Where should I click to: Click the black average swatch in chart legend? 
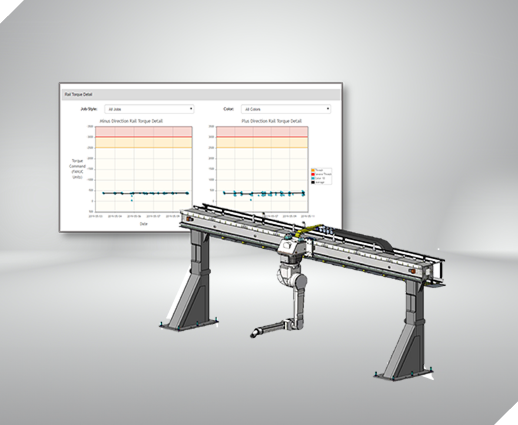pyautogui.click(x=313, y=182)
